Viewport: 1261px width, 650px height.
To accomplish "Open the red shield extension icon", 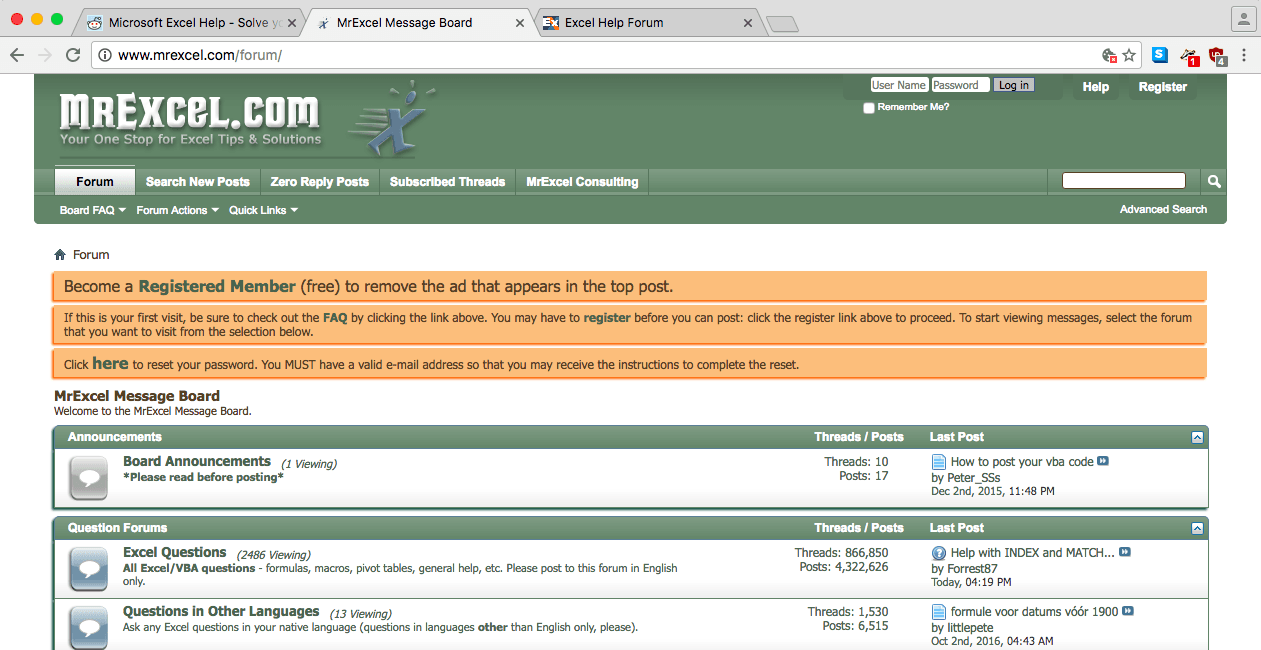I will click(x=1216, y=56).
